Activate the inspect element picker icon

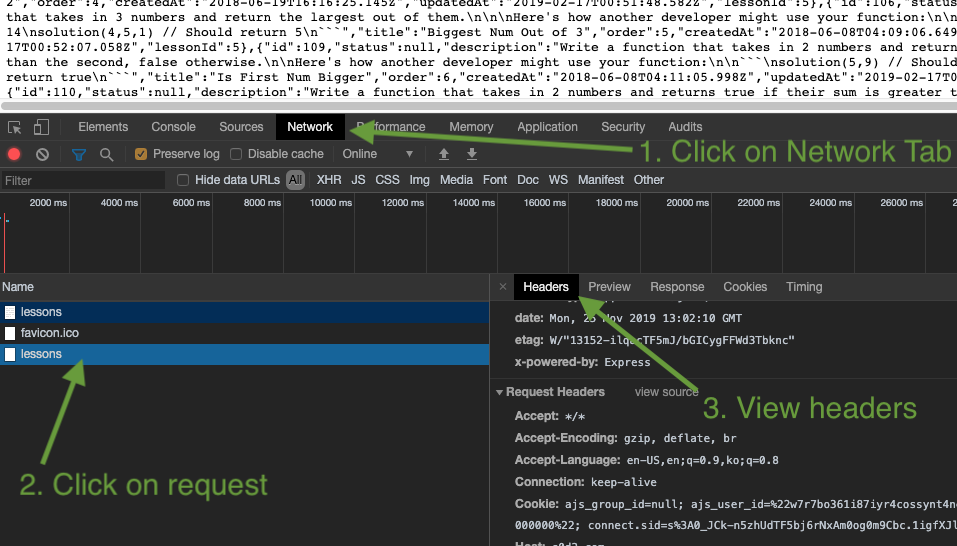point(14,128)
